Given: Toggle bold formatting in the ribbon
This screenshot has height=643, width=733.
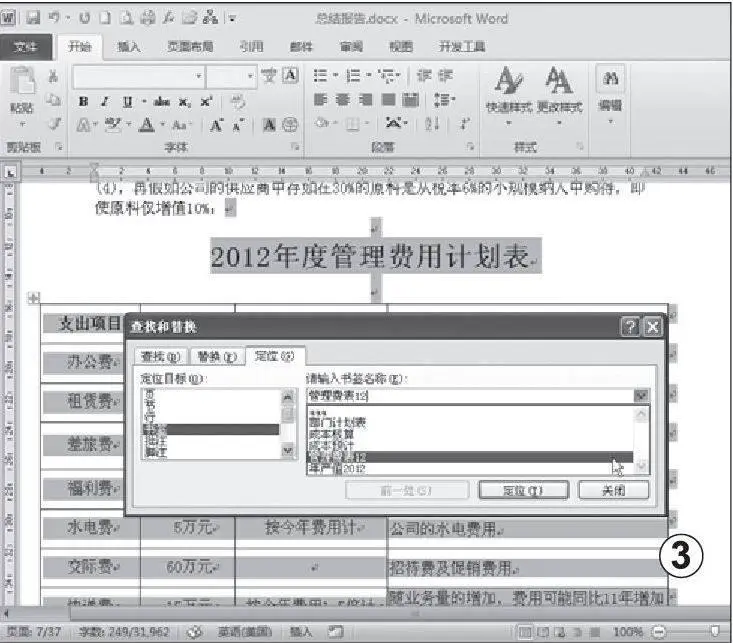Looking at the screenshot, I should point(85,101).
